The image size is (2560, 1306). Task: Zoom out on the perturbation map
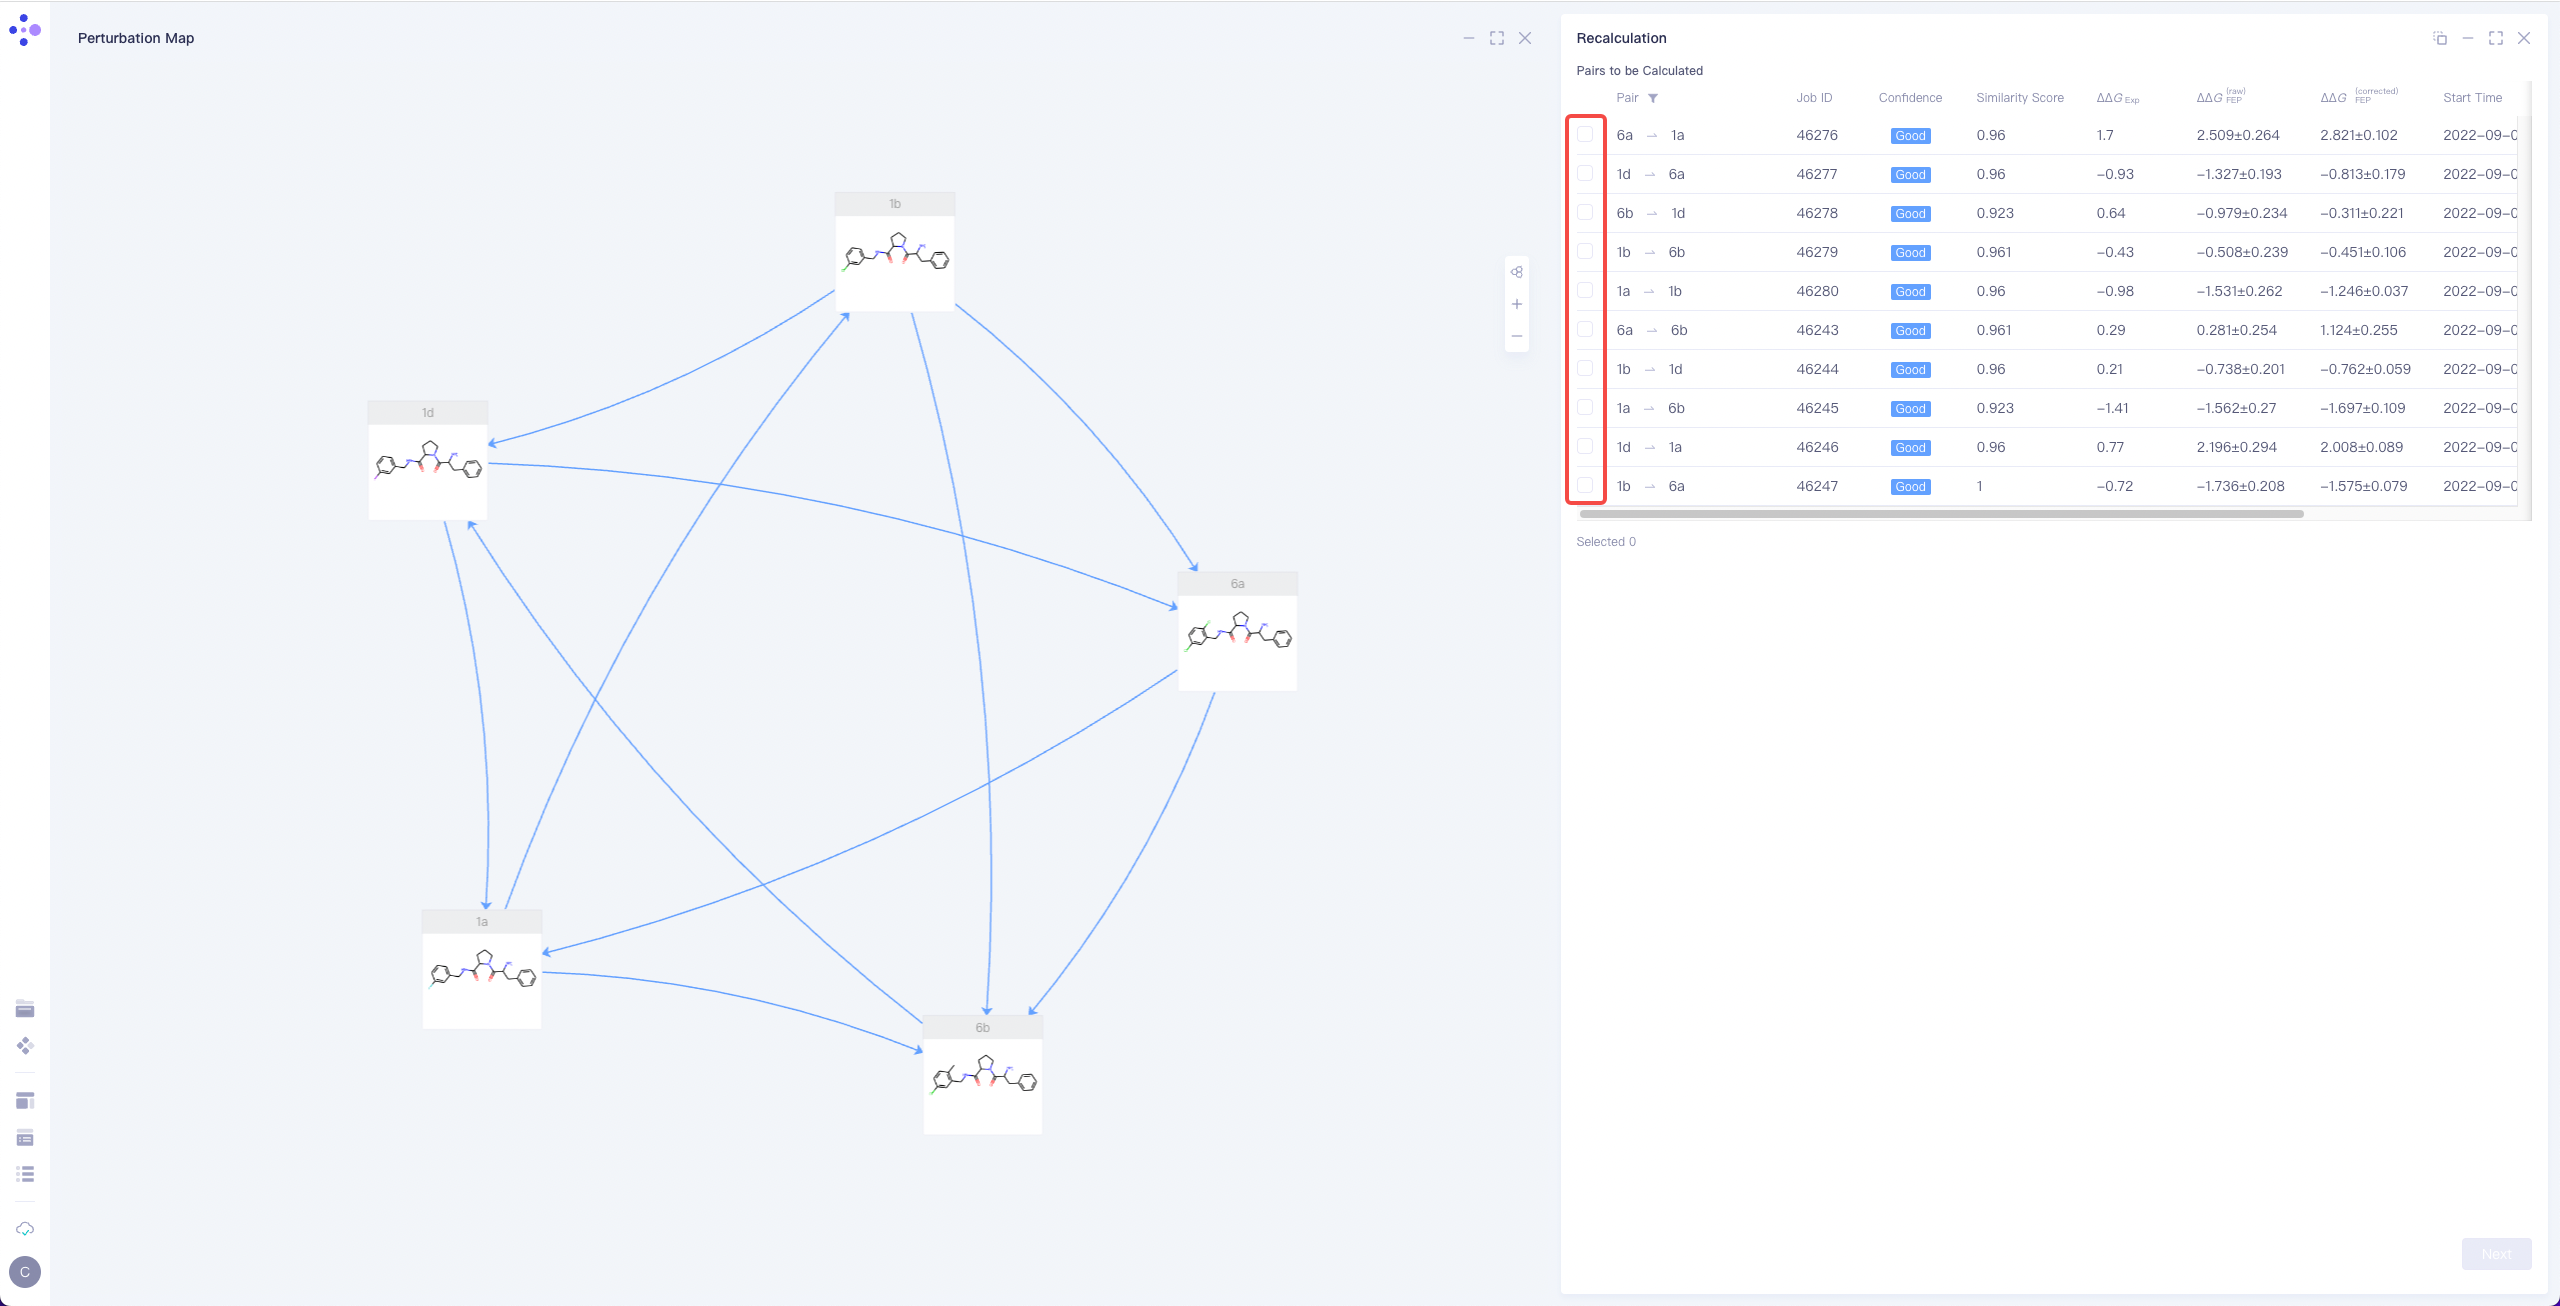(x=1517, y=336)
